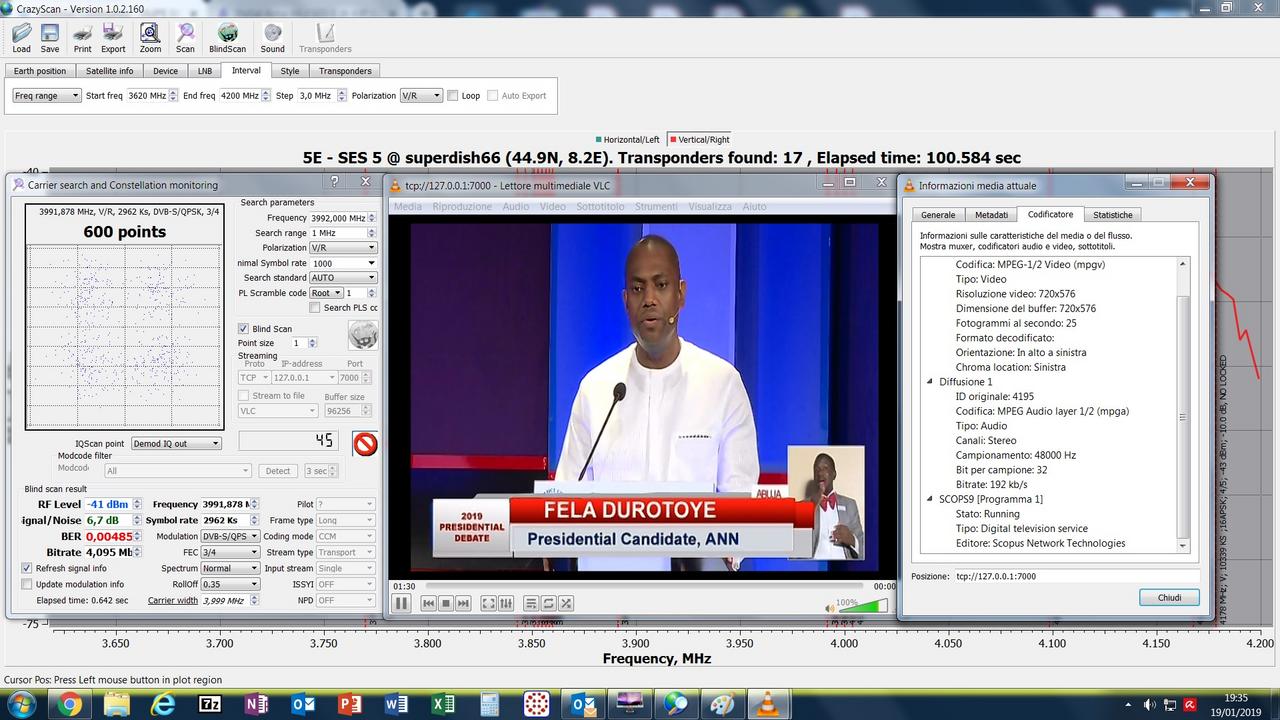
Task: Click the Chiudi button
Action: click(x=1169, y=597)
